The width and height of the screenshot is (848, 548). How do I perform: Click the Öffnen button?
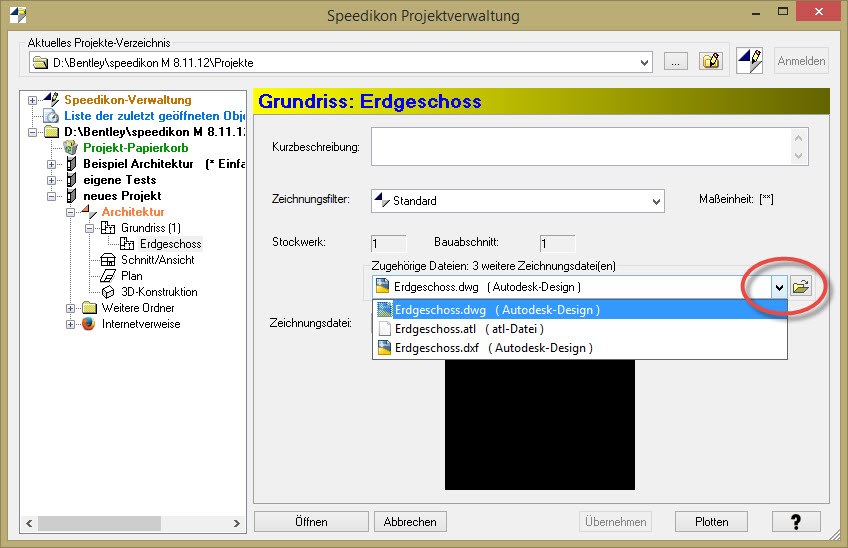(x=312, y=521)
